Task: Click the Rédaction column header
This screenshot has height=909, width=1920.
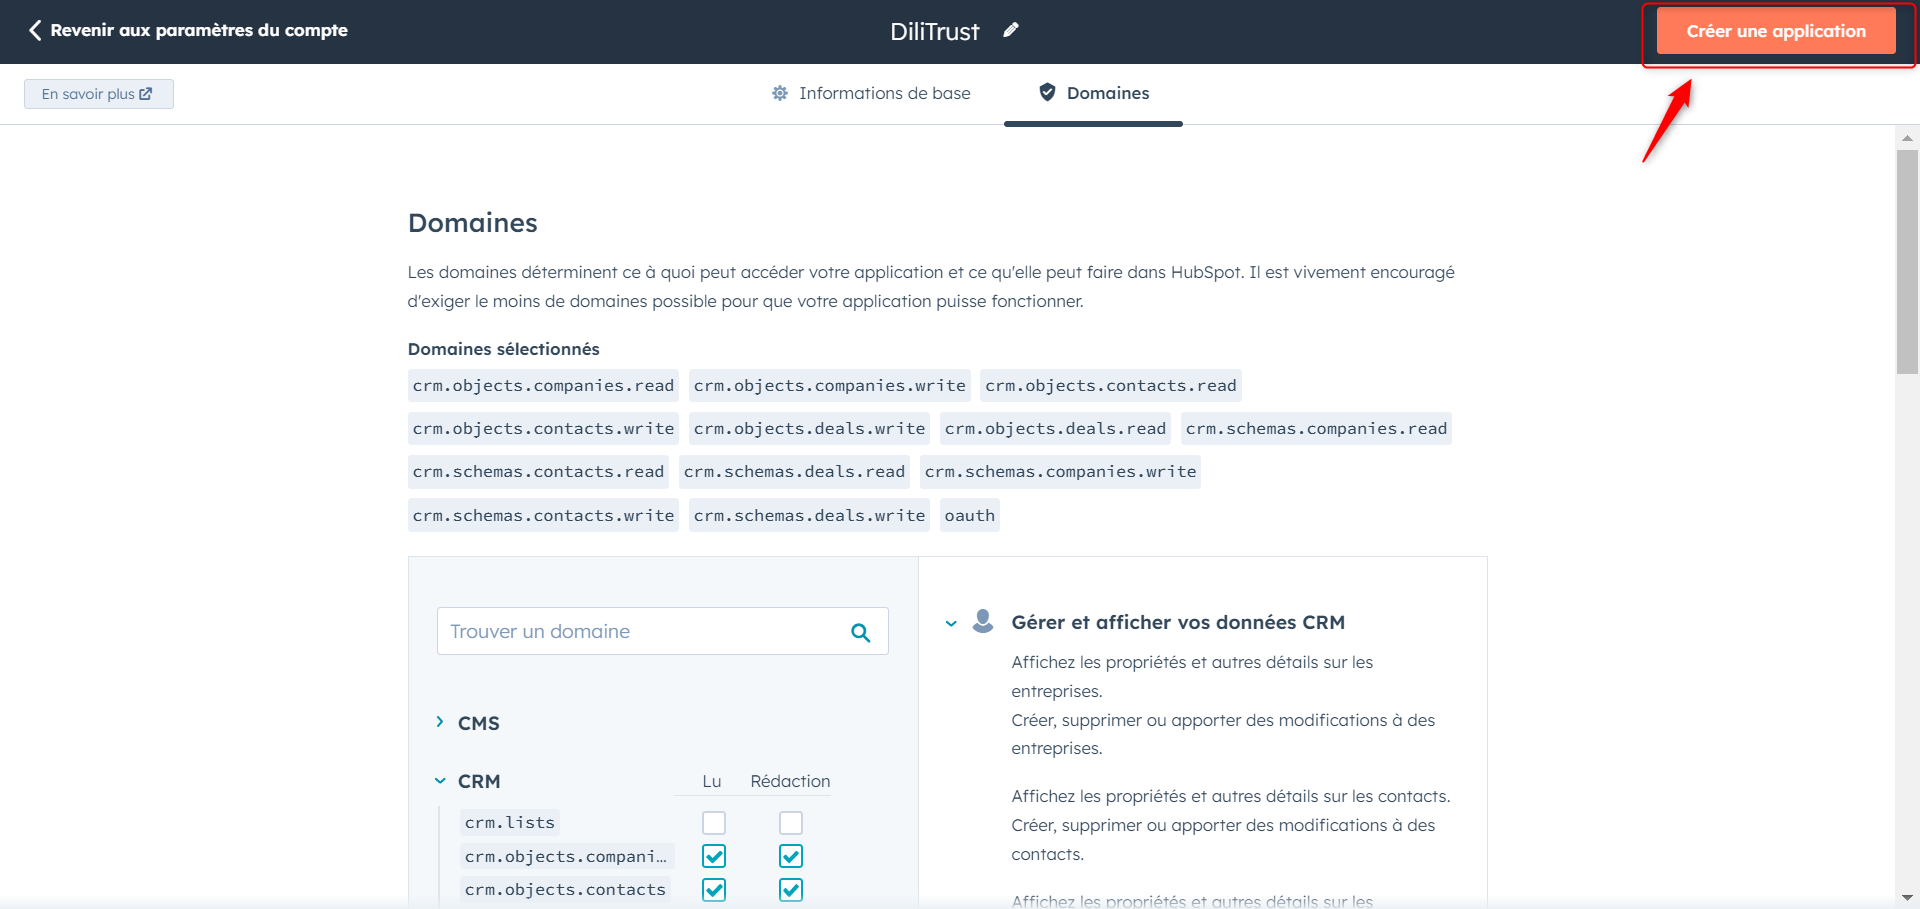Action: [790, 781]
